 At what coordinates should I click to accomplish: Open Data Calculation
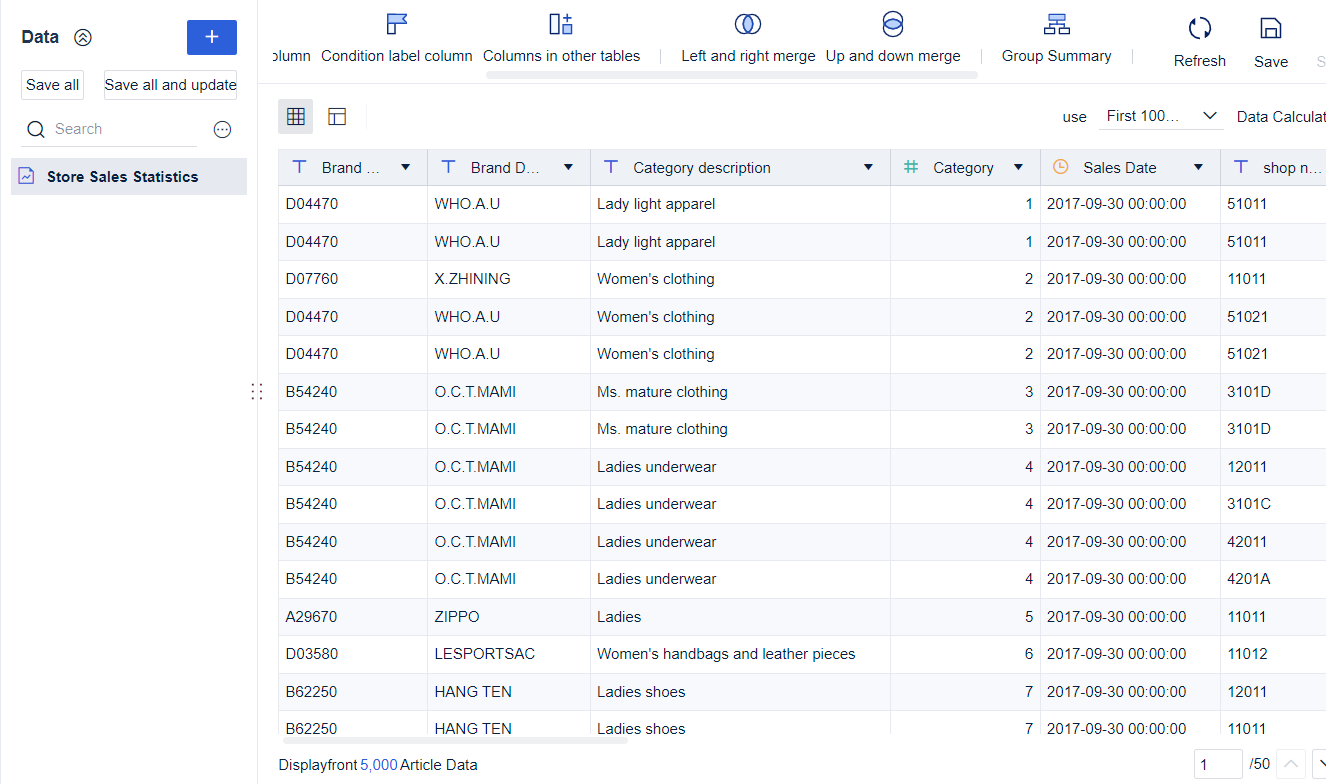1281,116
